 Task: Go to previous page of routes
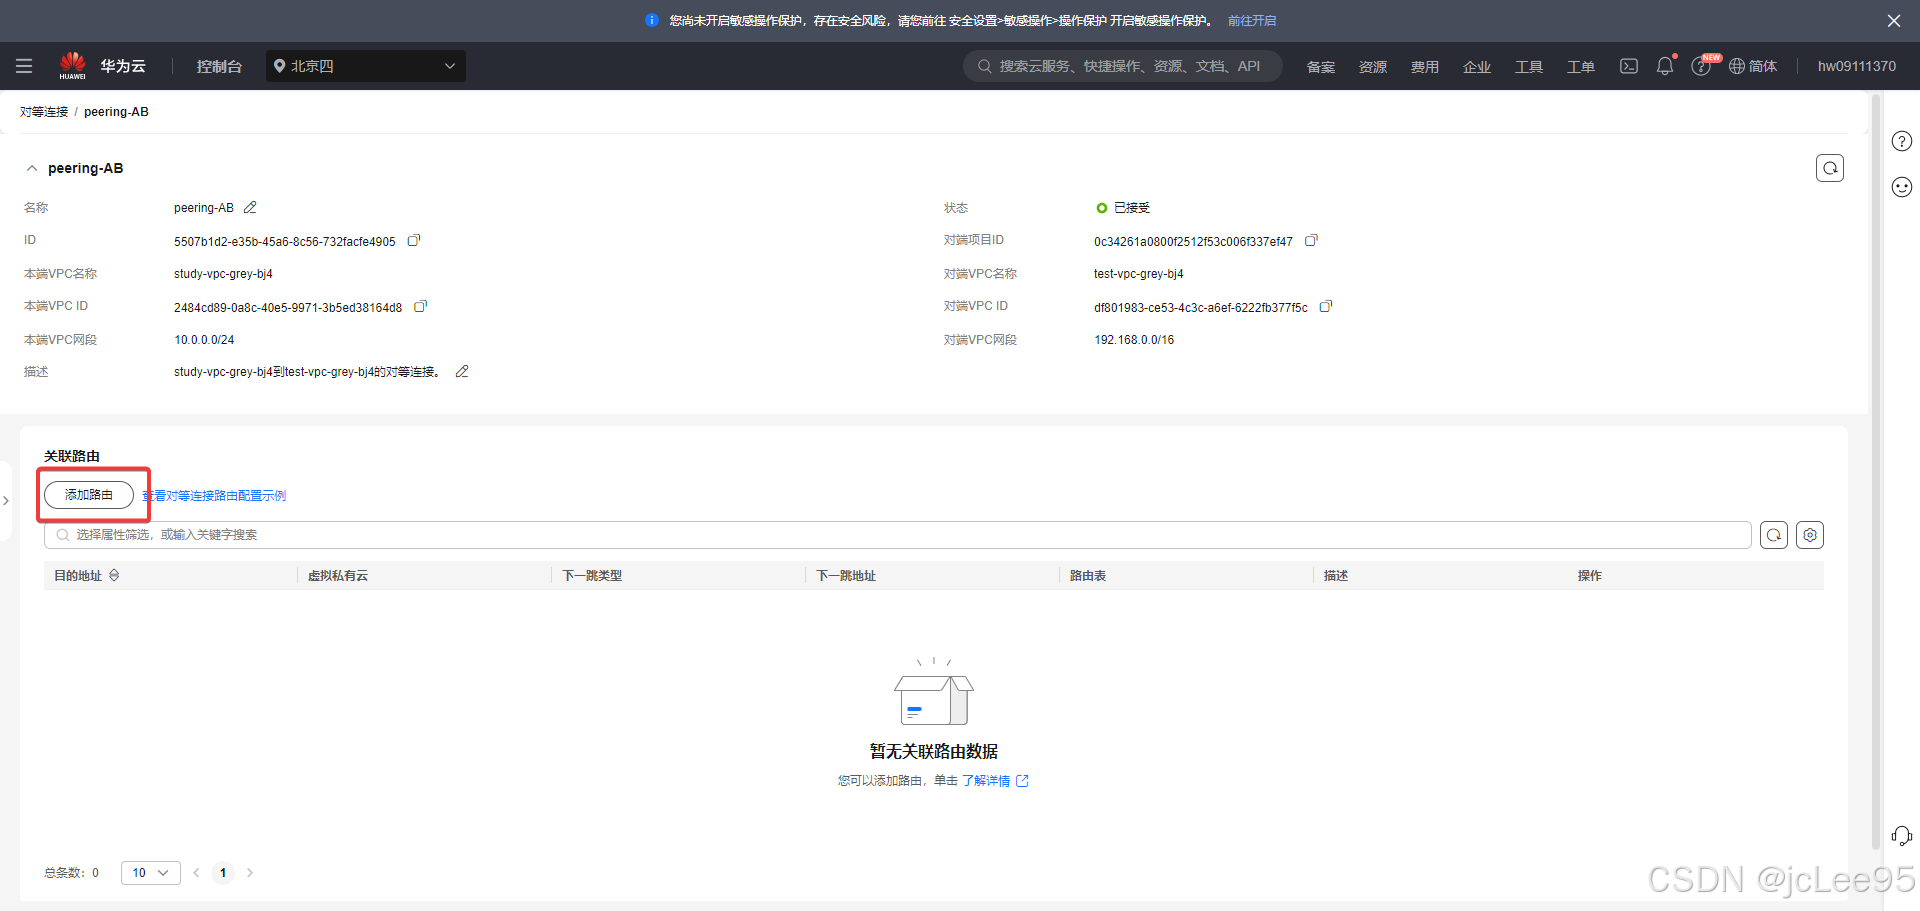click(196, 873)
